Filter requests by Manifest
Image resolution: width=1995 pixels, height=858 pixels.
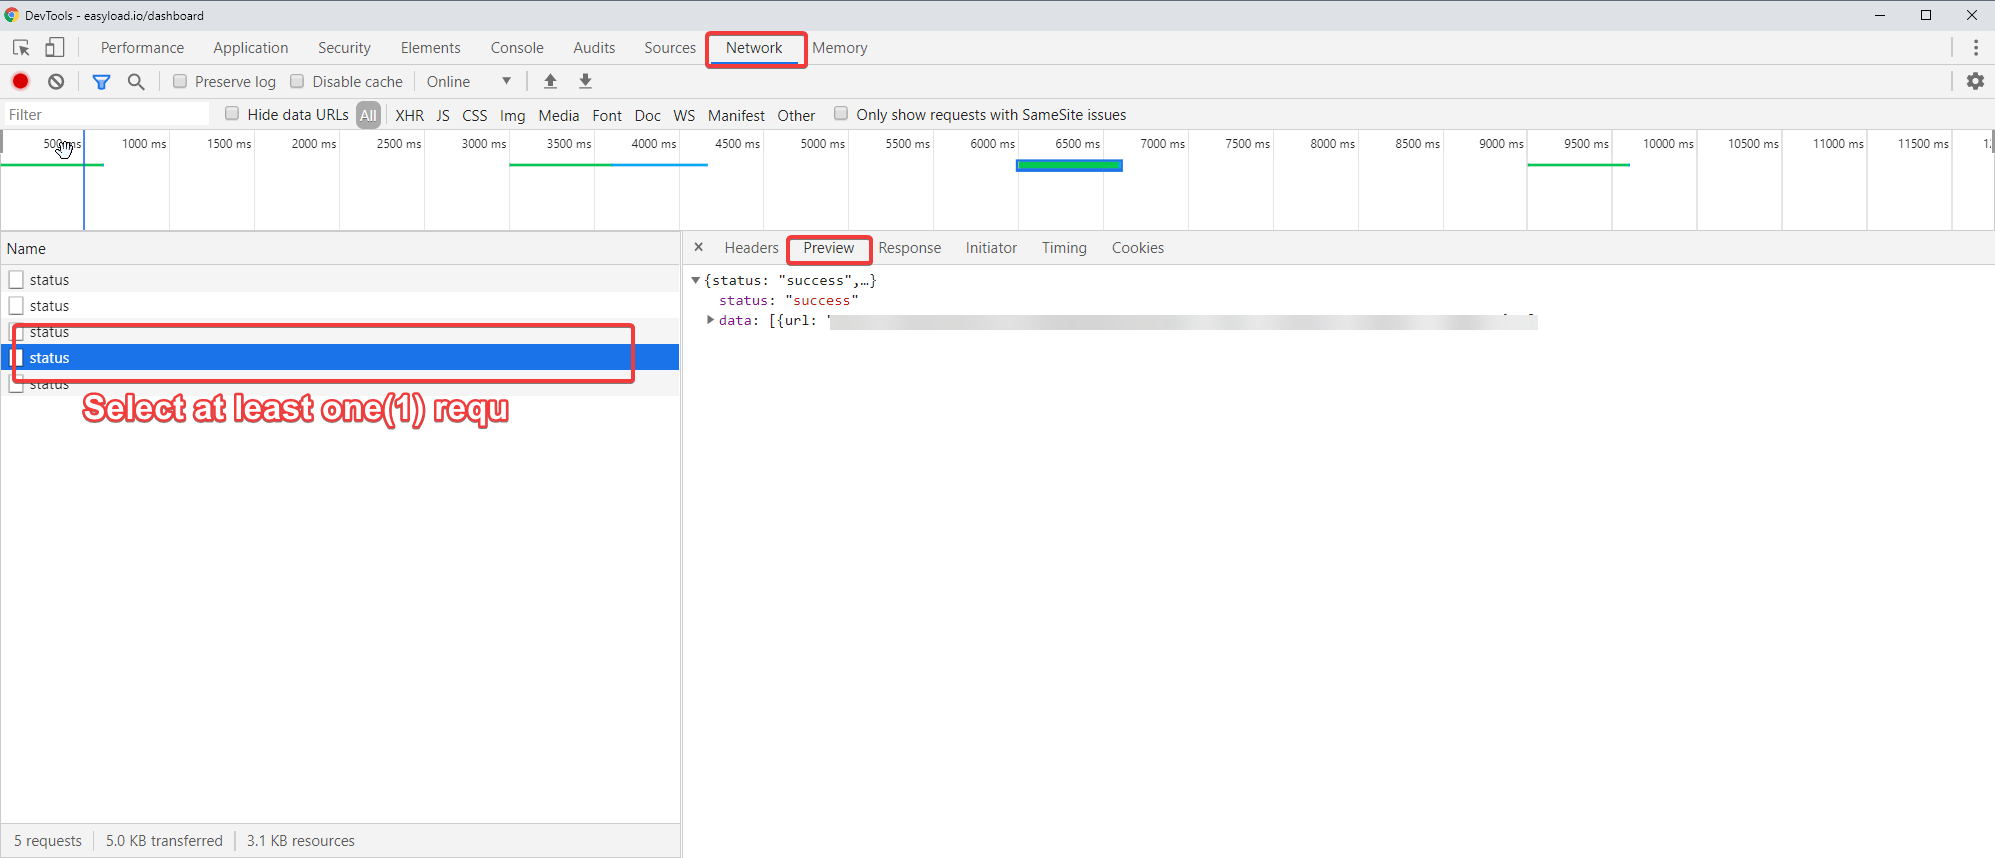click(x=736, y=115)
